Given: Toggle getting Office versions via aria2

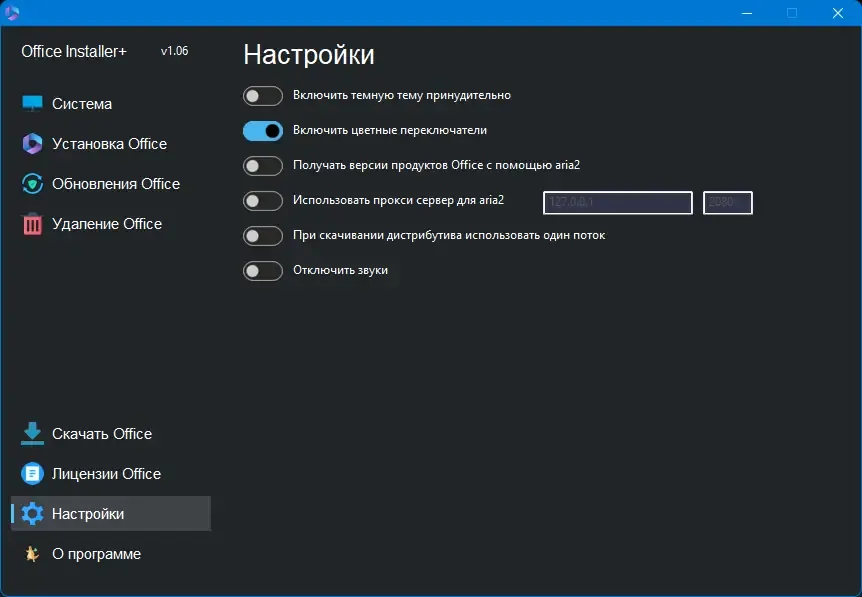Looking at the screenshot, I should 263,165.
